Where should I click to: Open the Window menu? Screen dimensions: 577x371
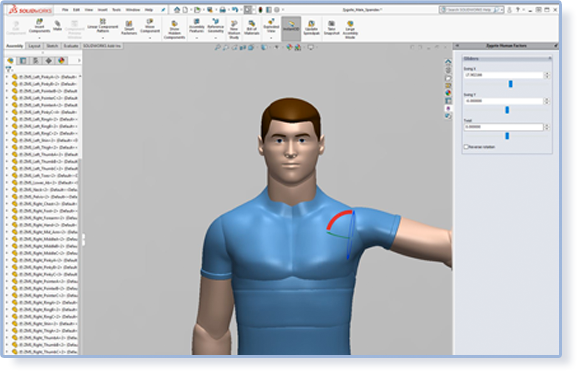(133, 10)
